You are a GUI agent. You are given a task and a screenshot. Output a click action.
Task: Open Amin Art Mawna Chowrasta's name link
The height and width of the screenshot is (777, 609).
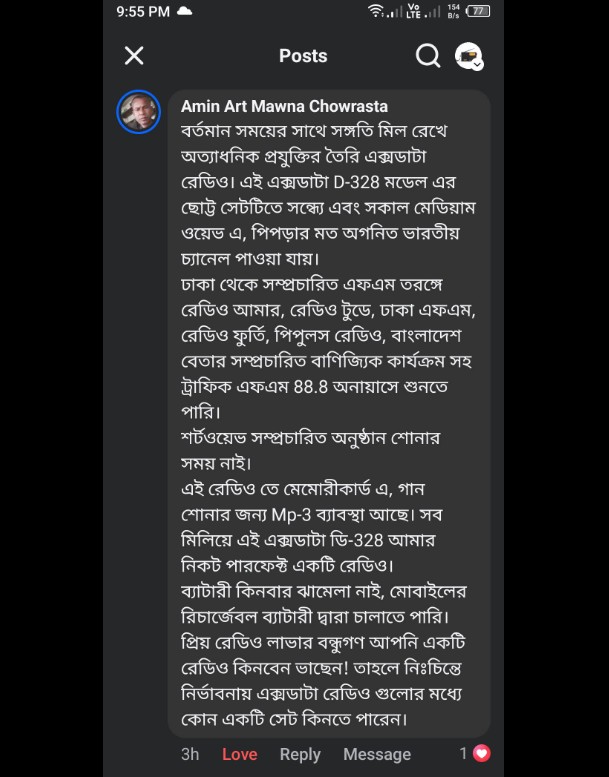[x=284, y=106]
